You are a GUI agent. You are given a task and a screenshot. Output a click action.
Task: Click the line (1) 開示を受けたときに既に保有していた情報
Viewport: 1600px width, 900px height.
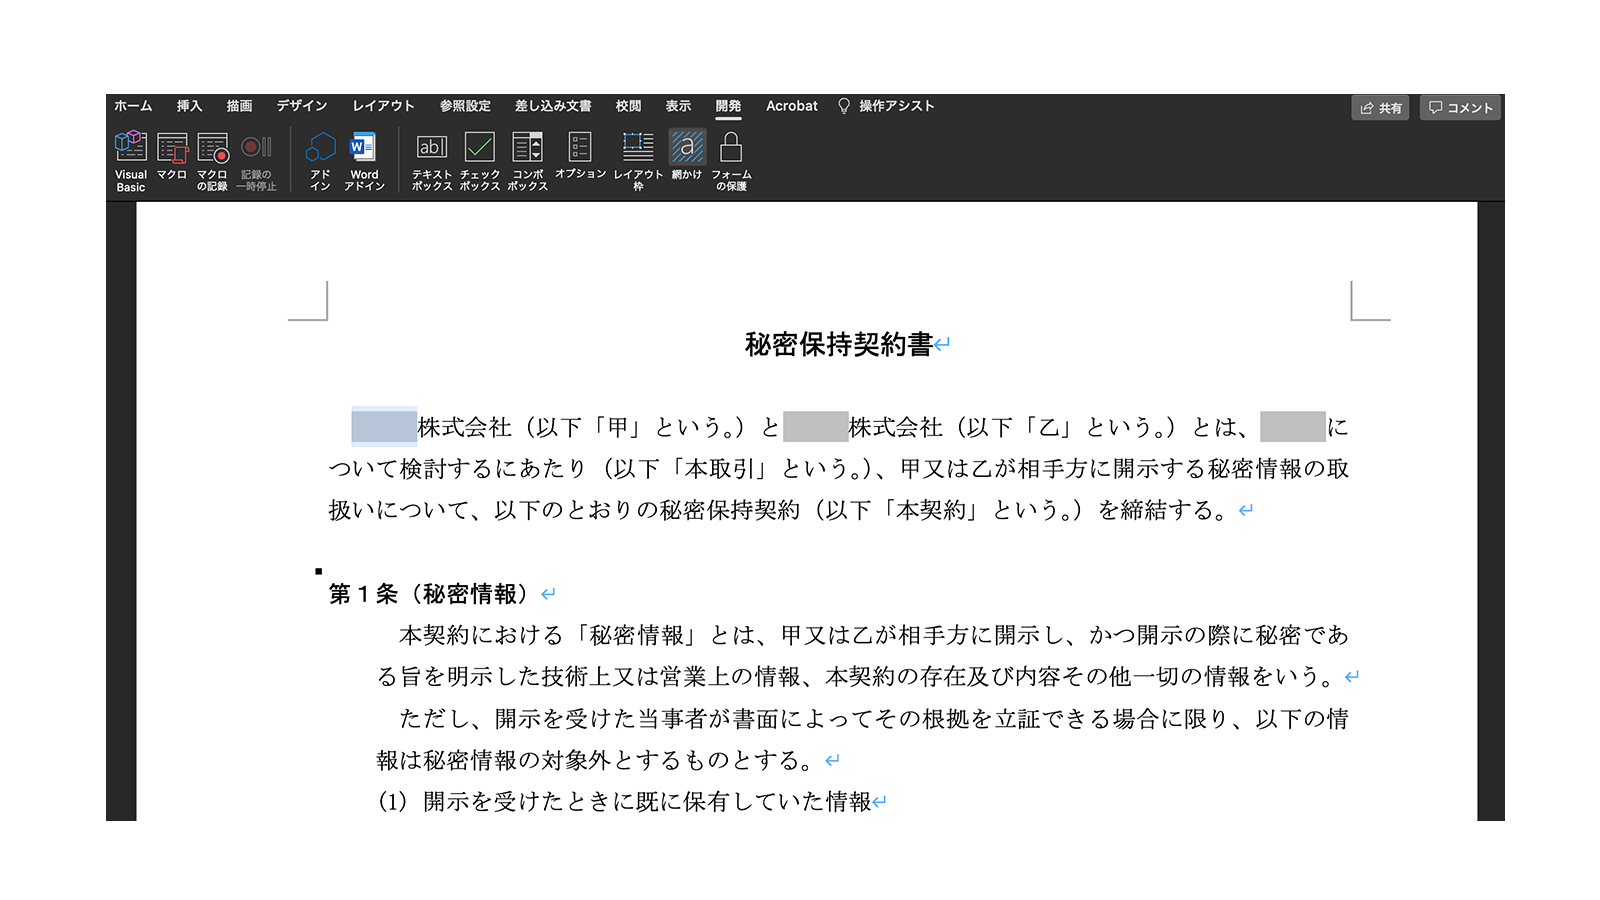tap(625, 802)
